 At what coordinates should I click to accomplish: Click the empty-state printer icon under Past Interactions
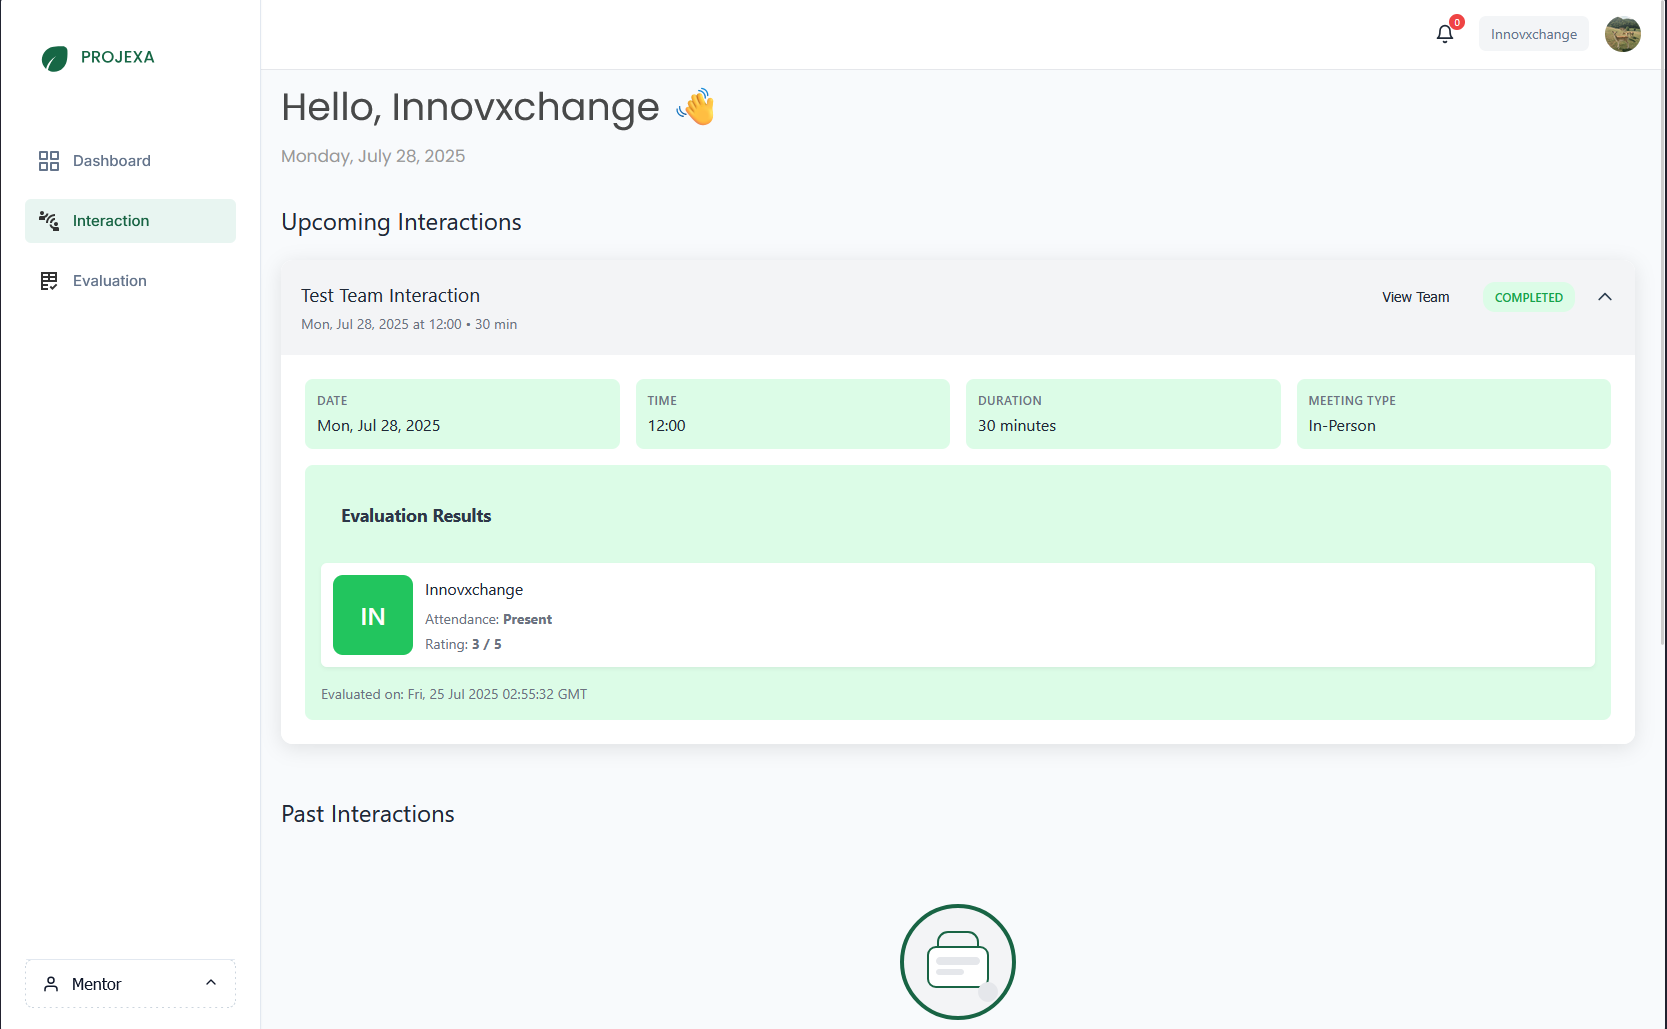coord(956,961)
